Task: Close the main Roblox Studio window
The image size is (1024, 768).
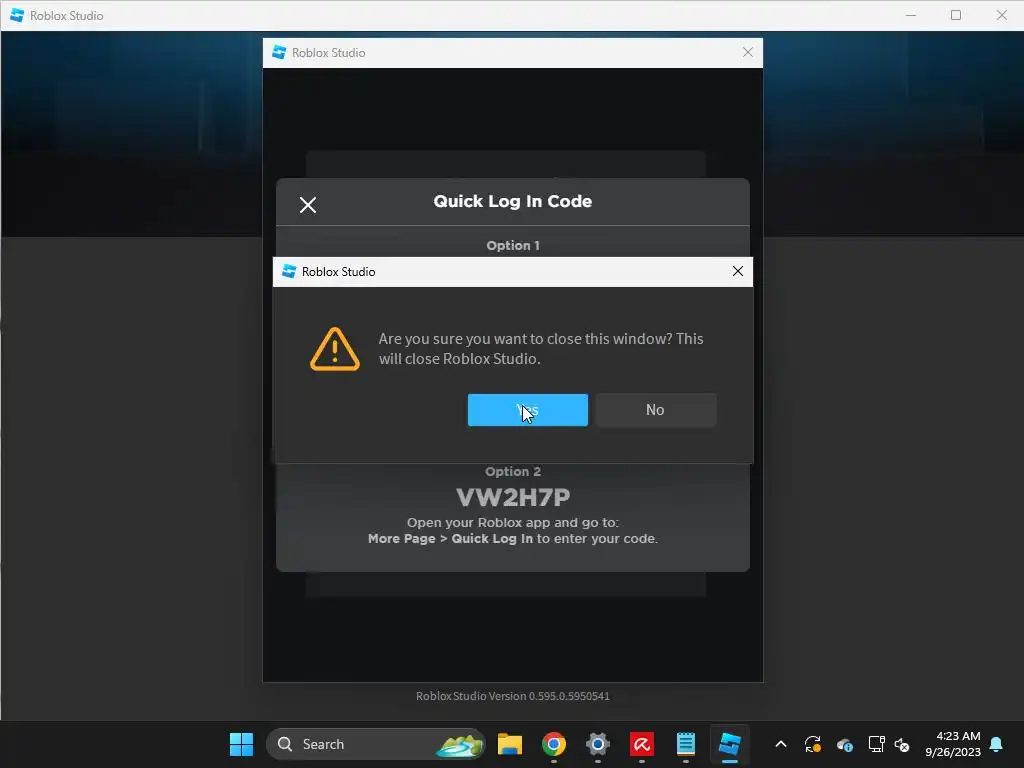Action: point(1002,15)
